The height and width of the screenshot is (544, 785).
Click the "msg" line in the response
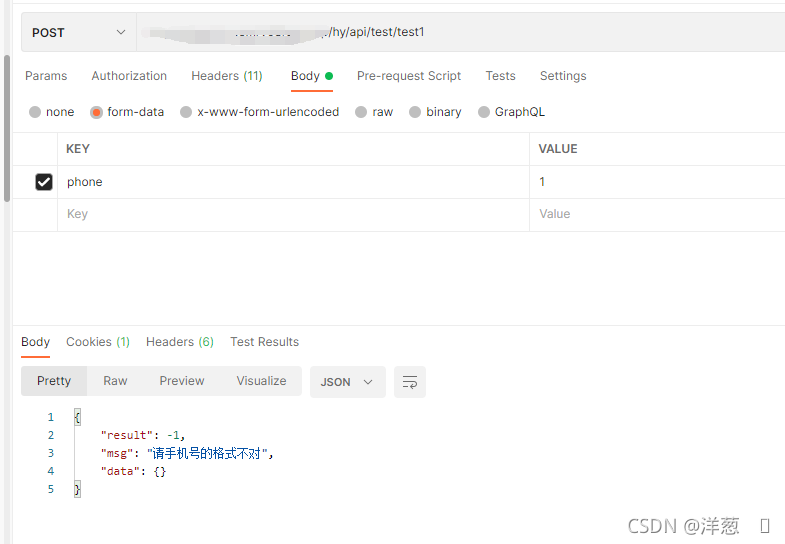click(187, 454)
